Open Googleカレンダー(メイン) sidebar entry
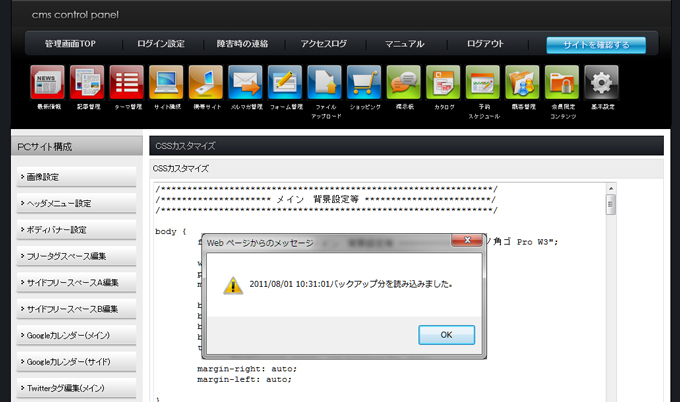The height and width of the screenshot is (402, 680). coord(76,334)
